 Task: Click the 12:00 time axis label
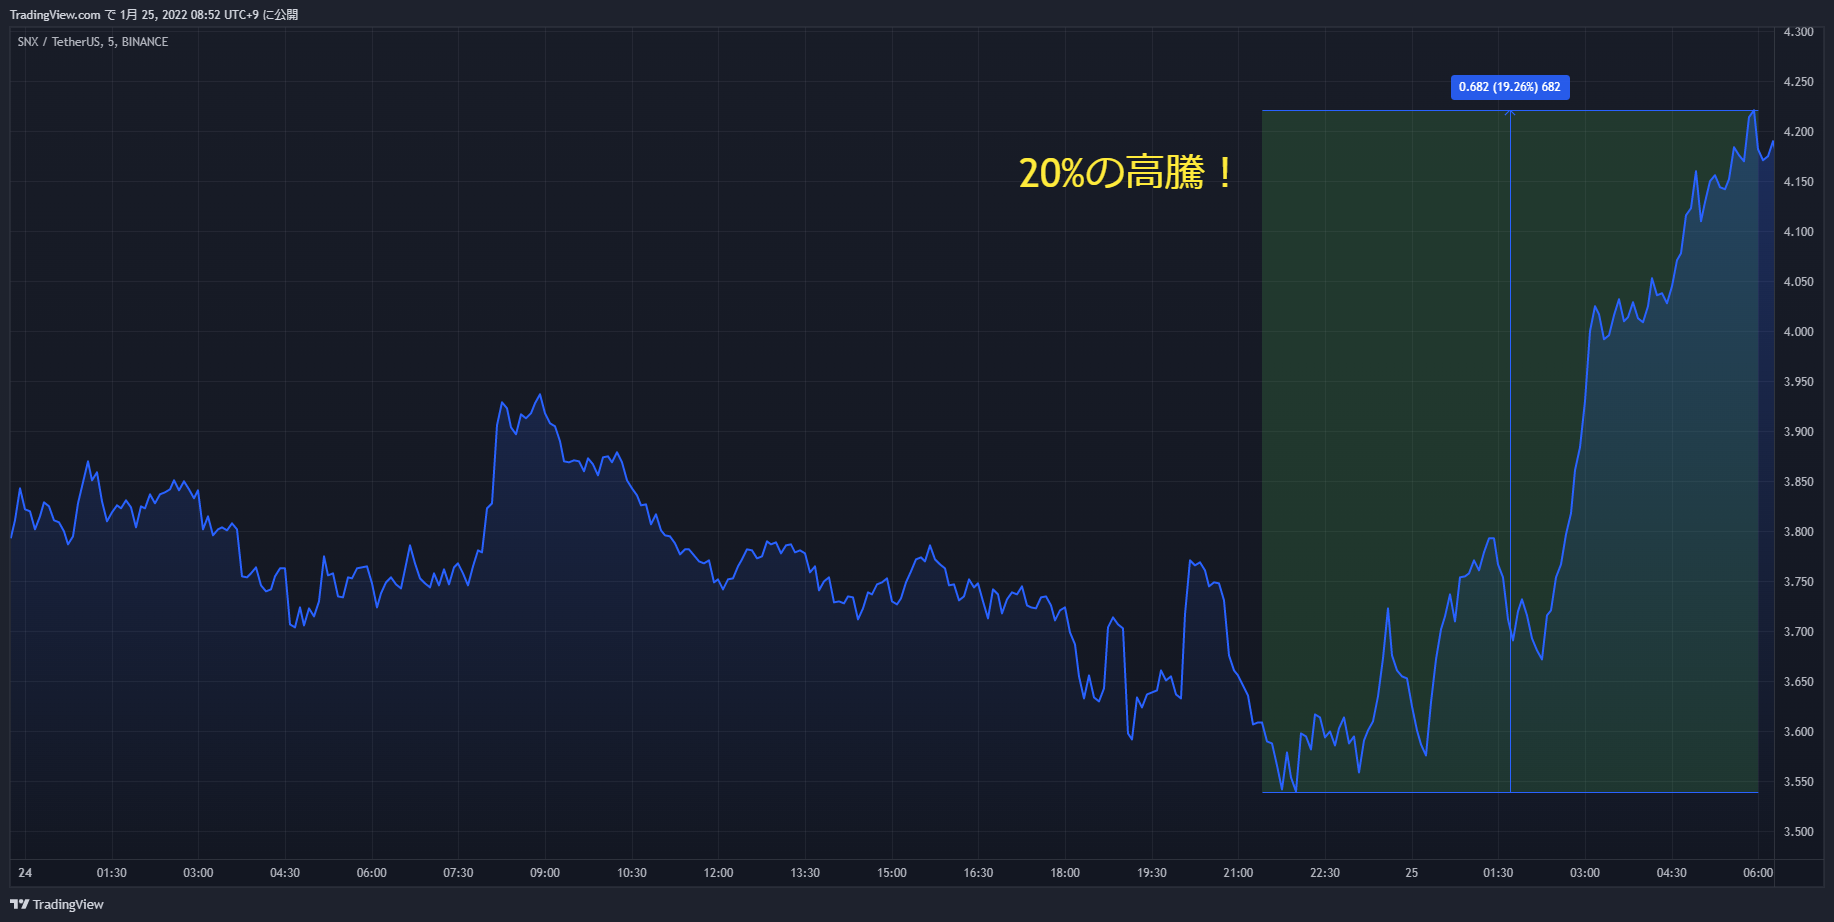718,873
